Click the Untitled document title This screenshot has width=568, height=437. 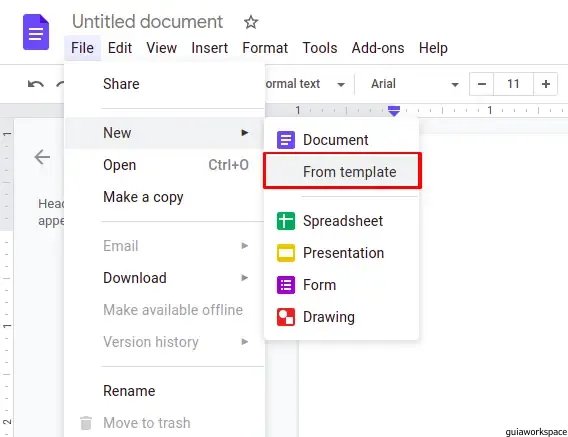point(147,22)
